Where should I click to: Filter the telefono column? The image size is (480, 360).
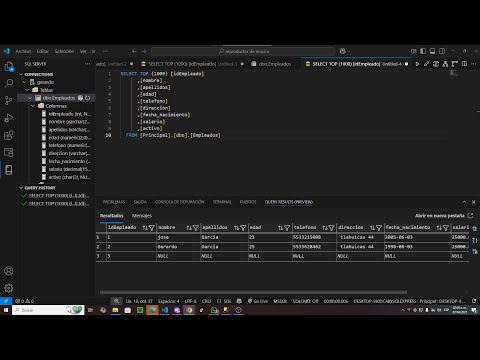331,228
